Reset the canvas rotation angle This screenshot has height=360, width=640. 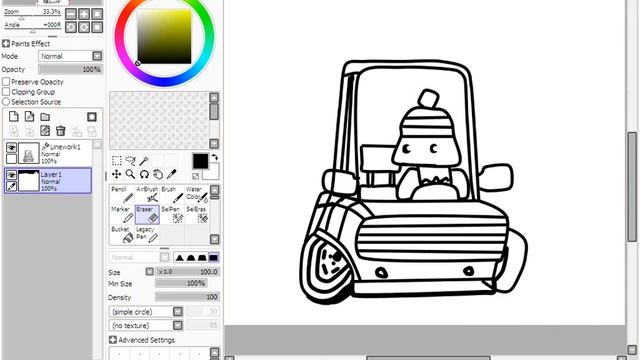point(97,27)
